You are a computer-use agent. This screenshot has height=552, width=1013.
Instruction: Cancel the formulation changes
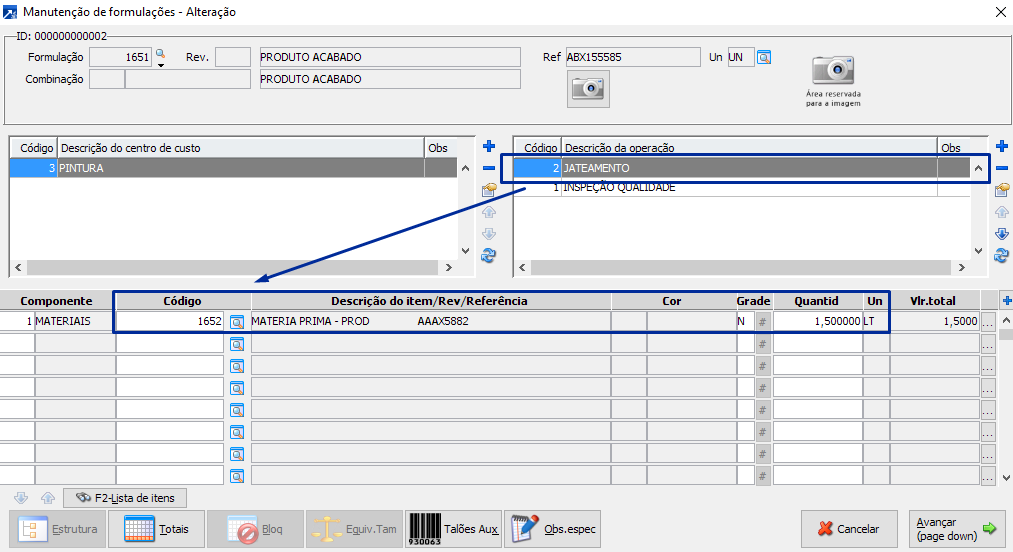[x=849, y=529]
